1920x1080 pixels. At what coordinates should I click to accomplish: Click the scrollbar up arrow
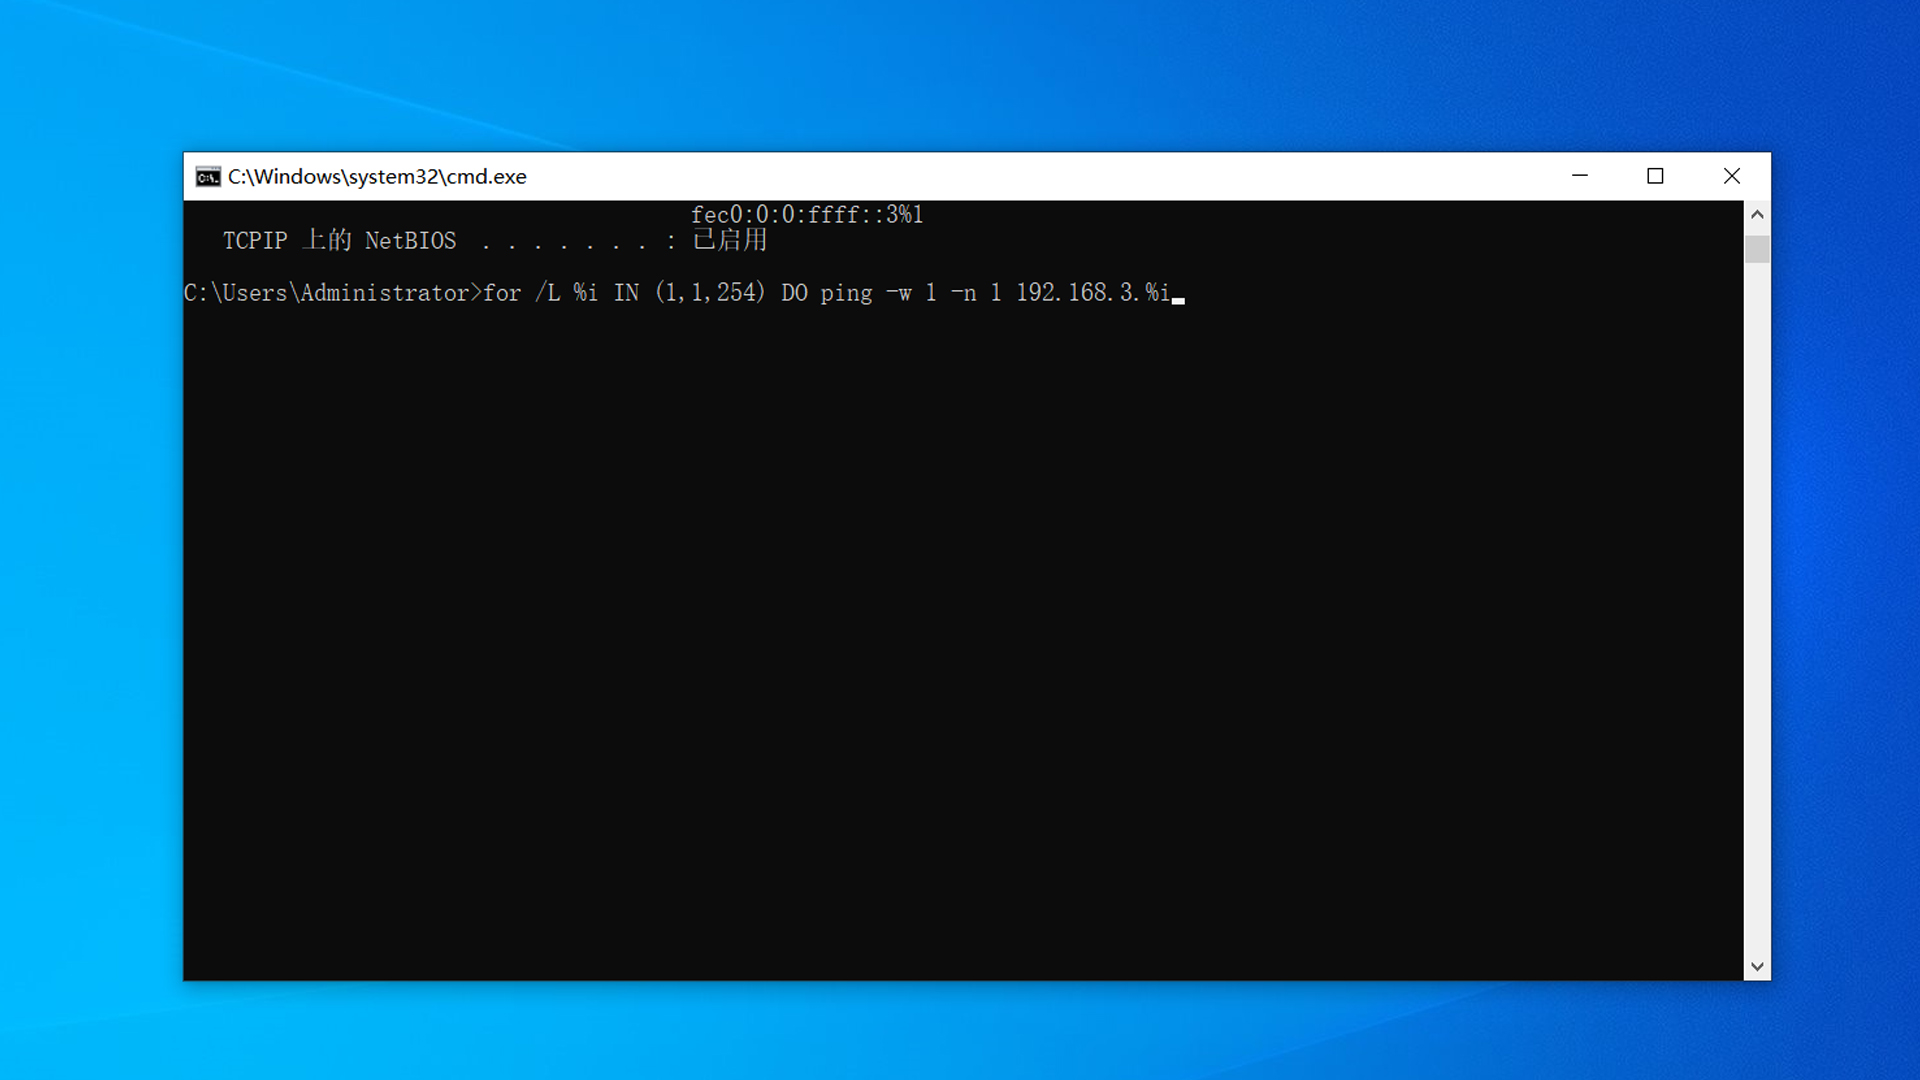tap(1757, 214)
